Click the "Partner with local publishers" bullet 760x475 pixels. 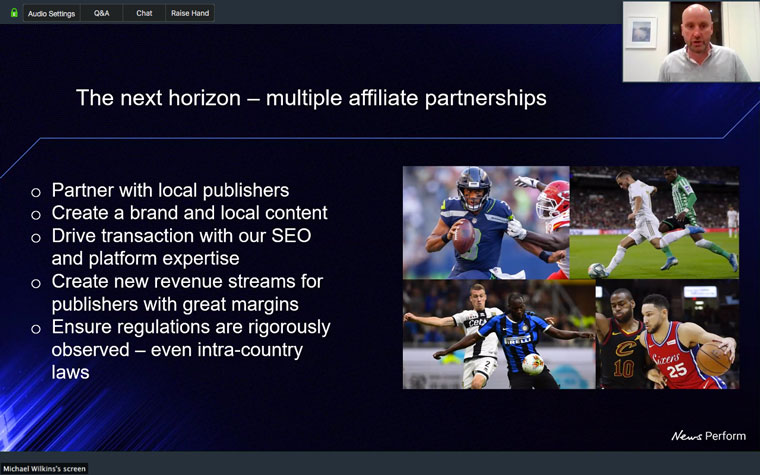[170, 190]
